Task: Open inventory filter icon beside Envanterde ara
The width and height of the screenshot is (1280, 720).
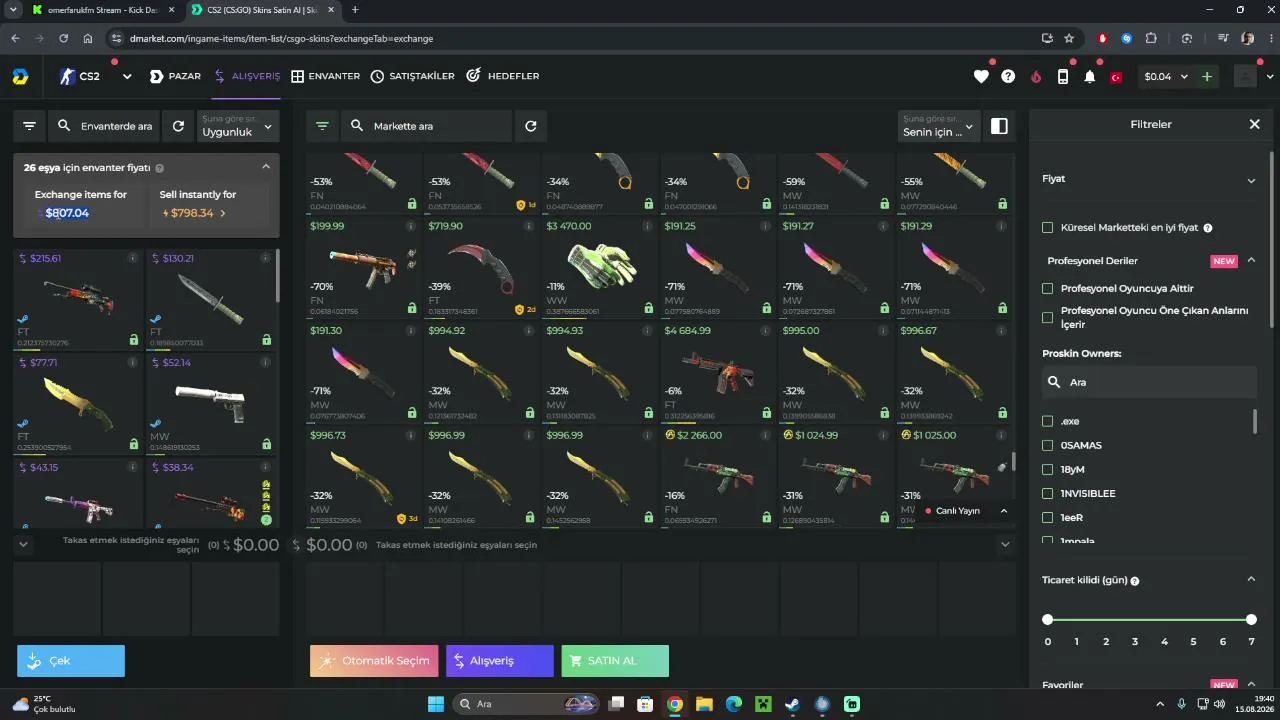Action: click(30, 126)
